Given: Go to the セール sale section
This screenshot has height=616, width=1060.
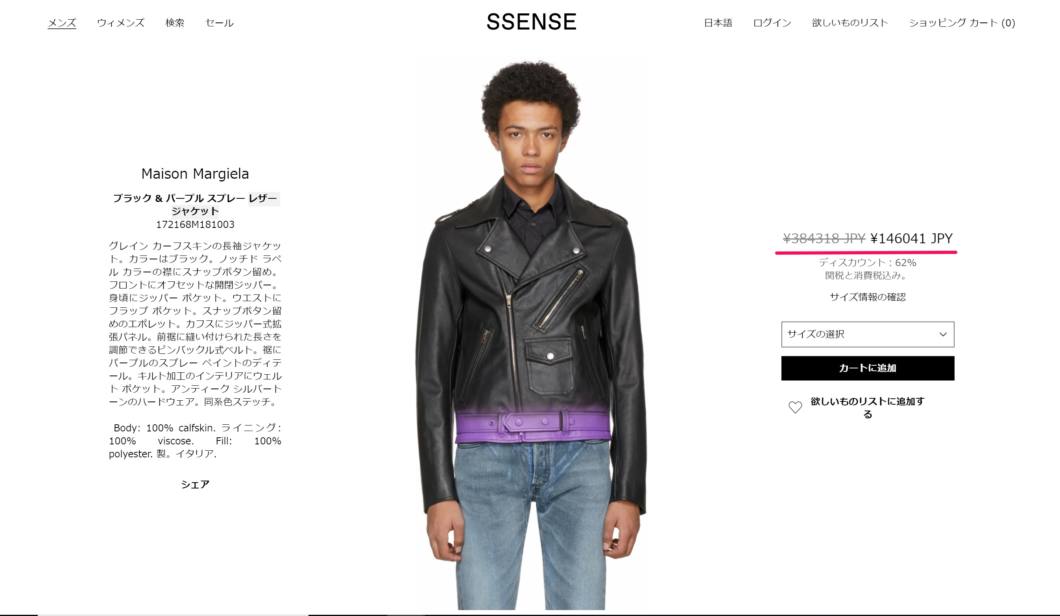Looking at the screenshot, I should 219,23.
